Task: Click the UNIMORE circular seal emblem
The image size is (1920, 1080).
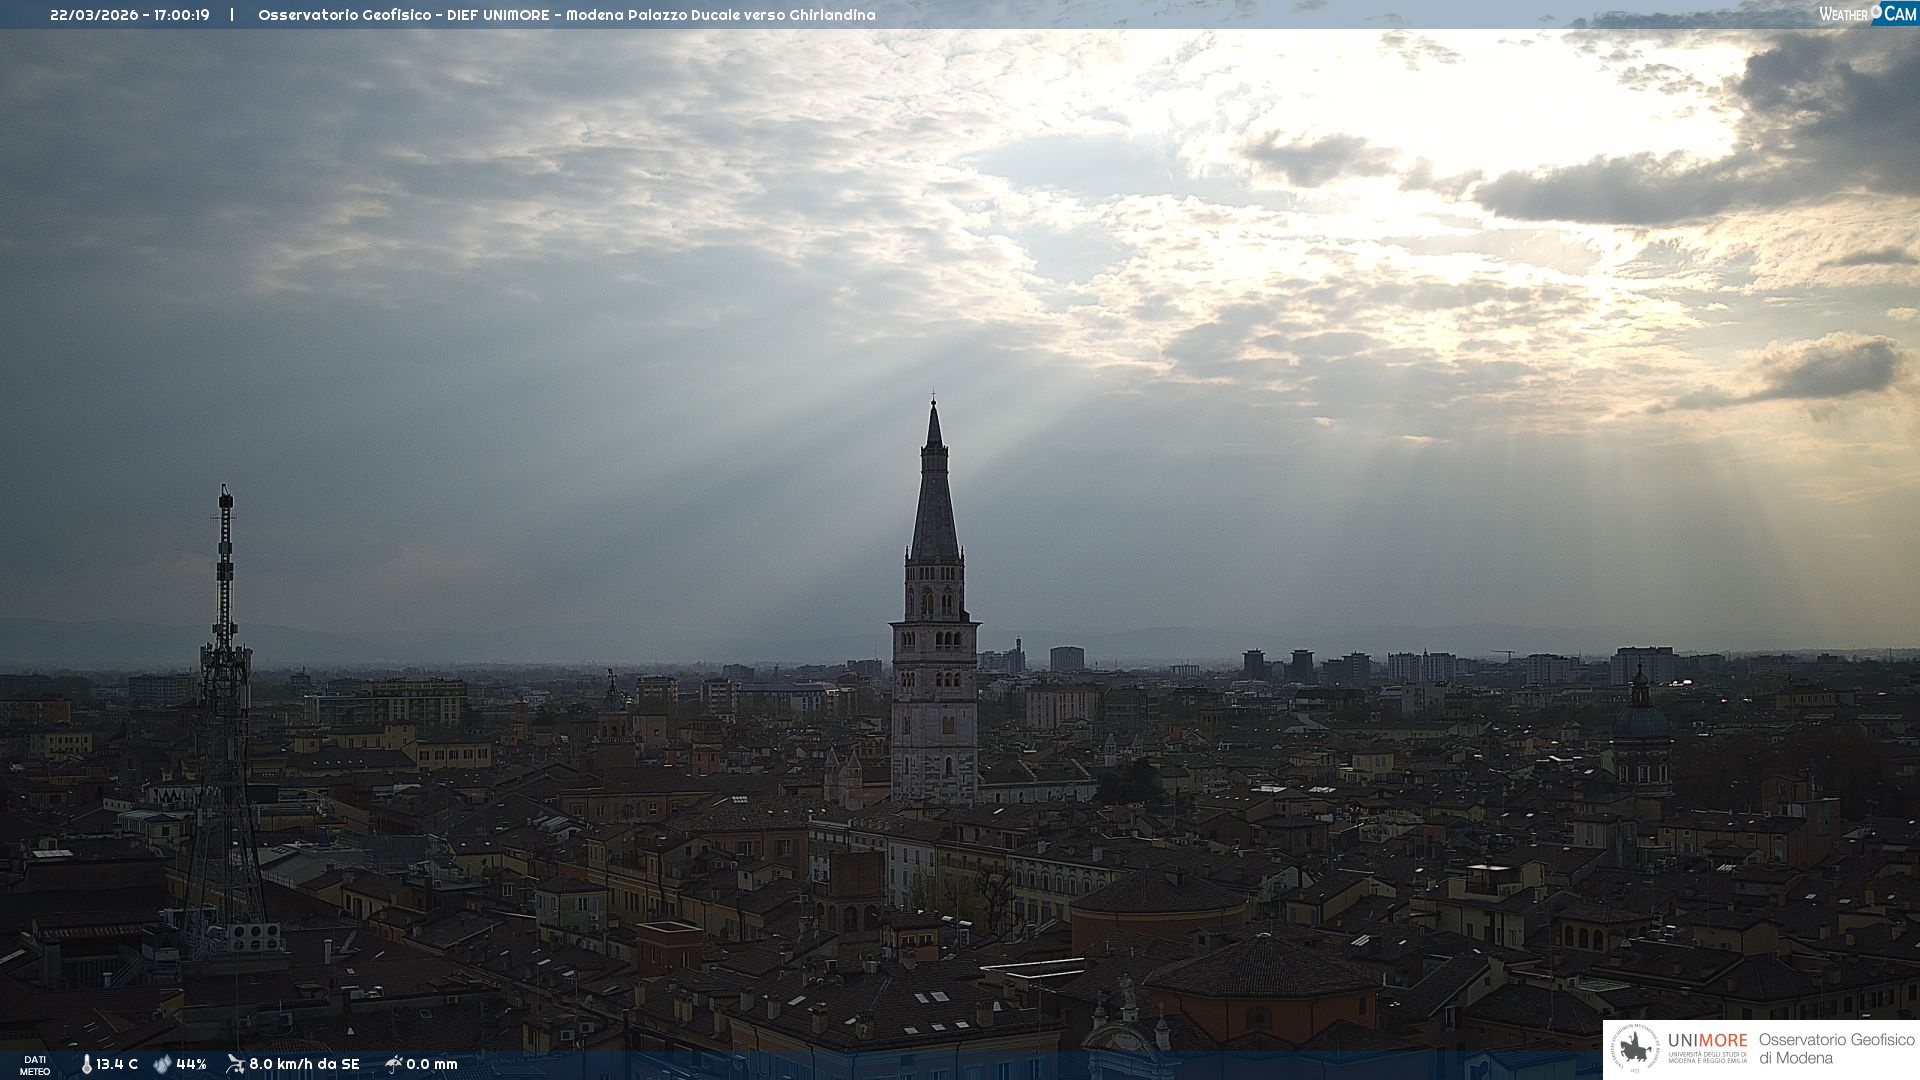Action: [1635, 1049]
